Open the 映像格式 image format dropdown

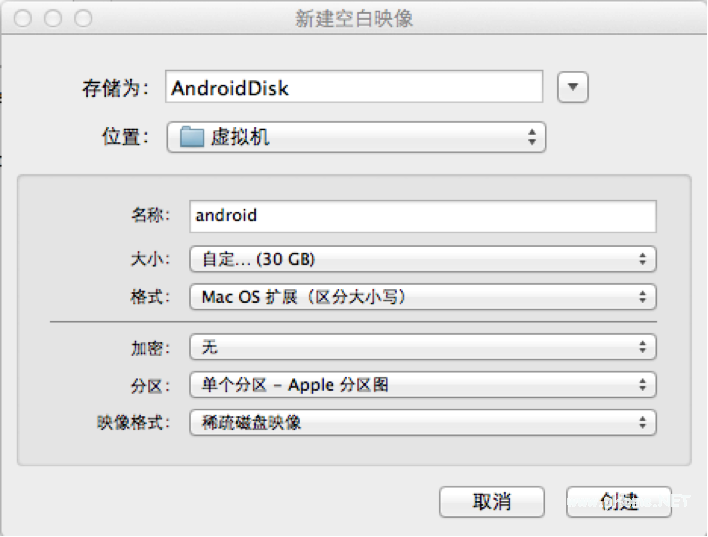(x=422, y=422)
